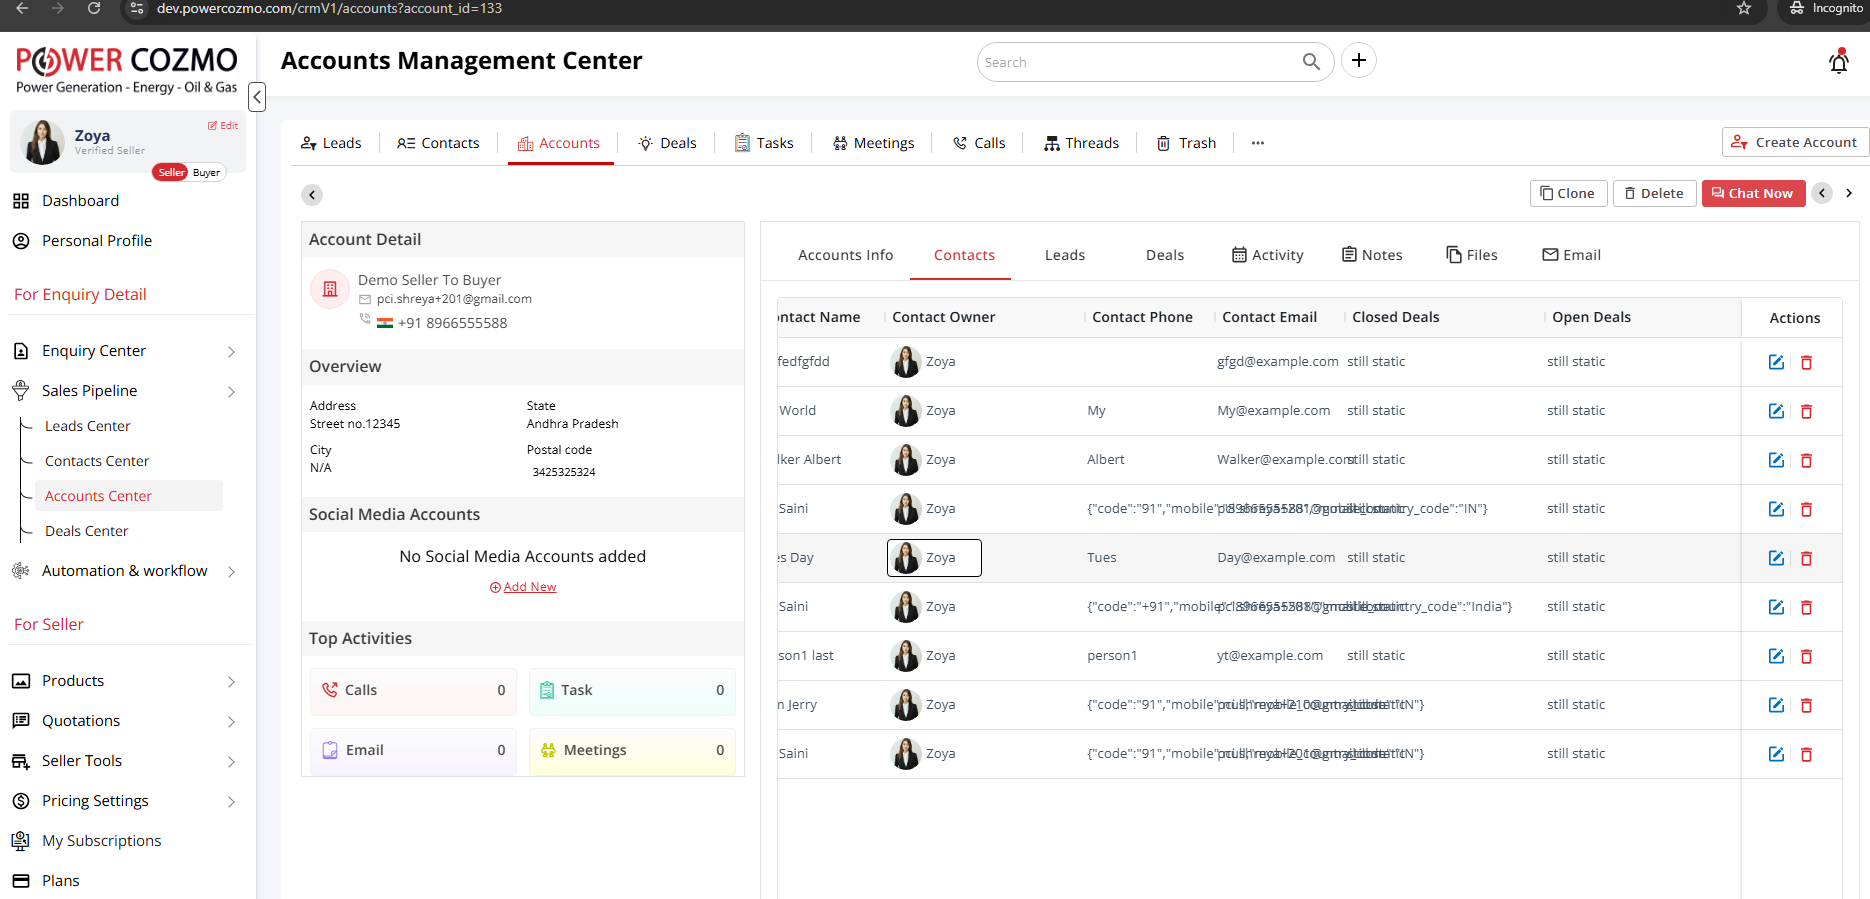Viewport: 1870px width, 899px height.
Task: Collapse the left sidebar with arrow
Action: (x=257, y=97)
